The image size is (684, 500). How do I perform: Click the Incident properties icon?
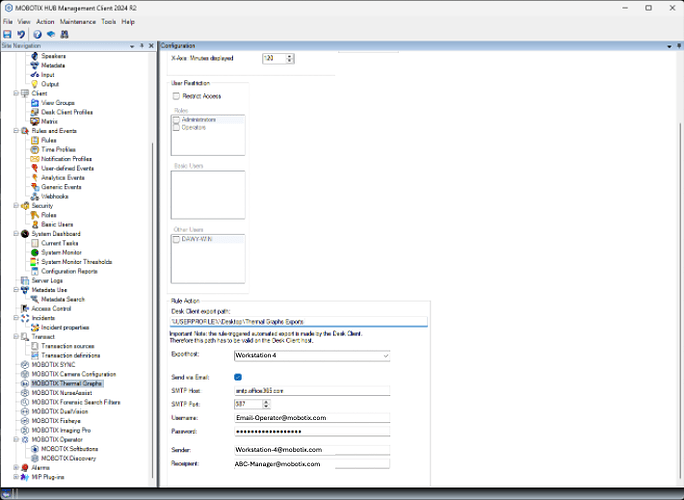35,327
